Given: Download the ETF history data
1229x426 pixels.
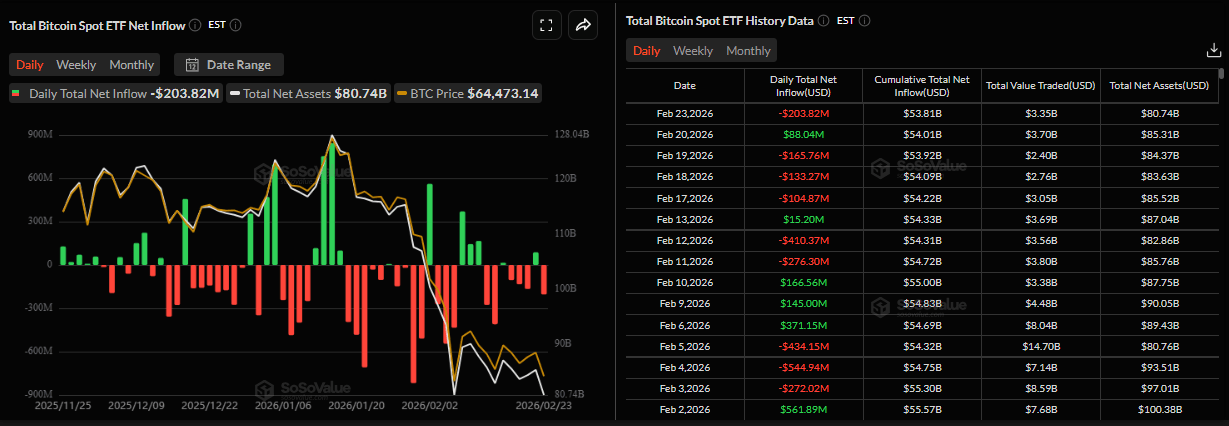Looking at the screenshot, I should click(1214, 51).
